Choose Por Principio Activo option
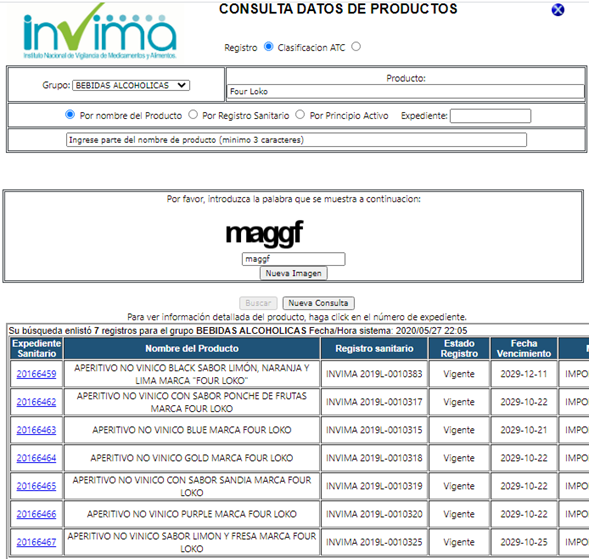589x559 pixels. tap(300, 114)
